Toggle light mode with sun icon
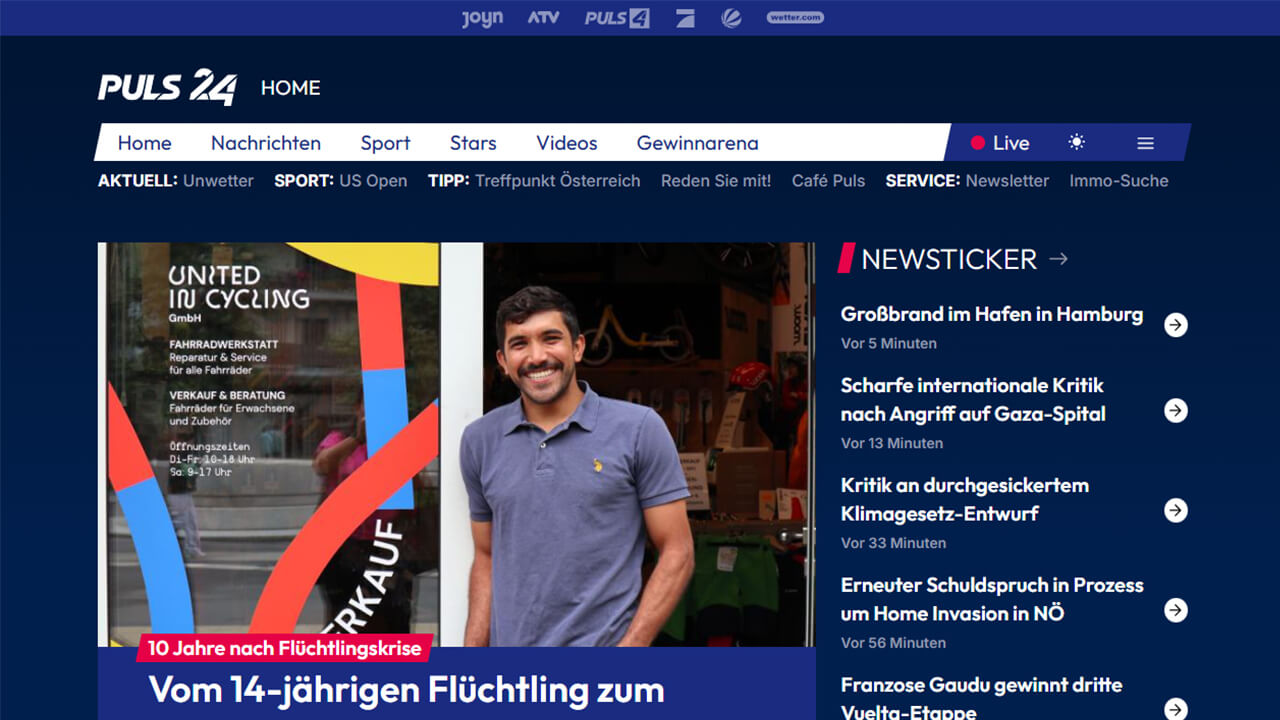 (x=1076, y=143)
